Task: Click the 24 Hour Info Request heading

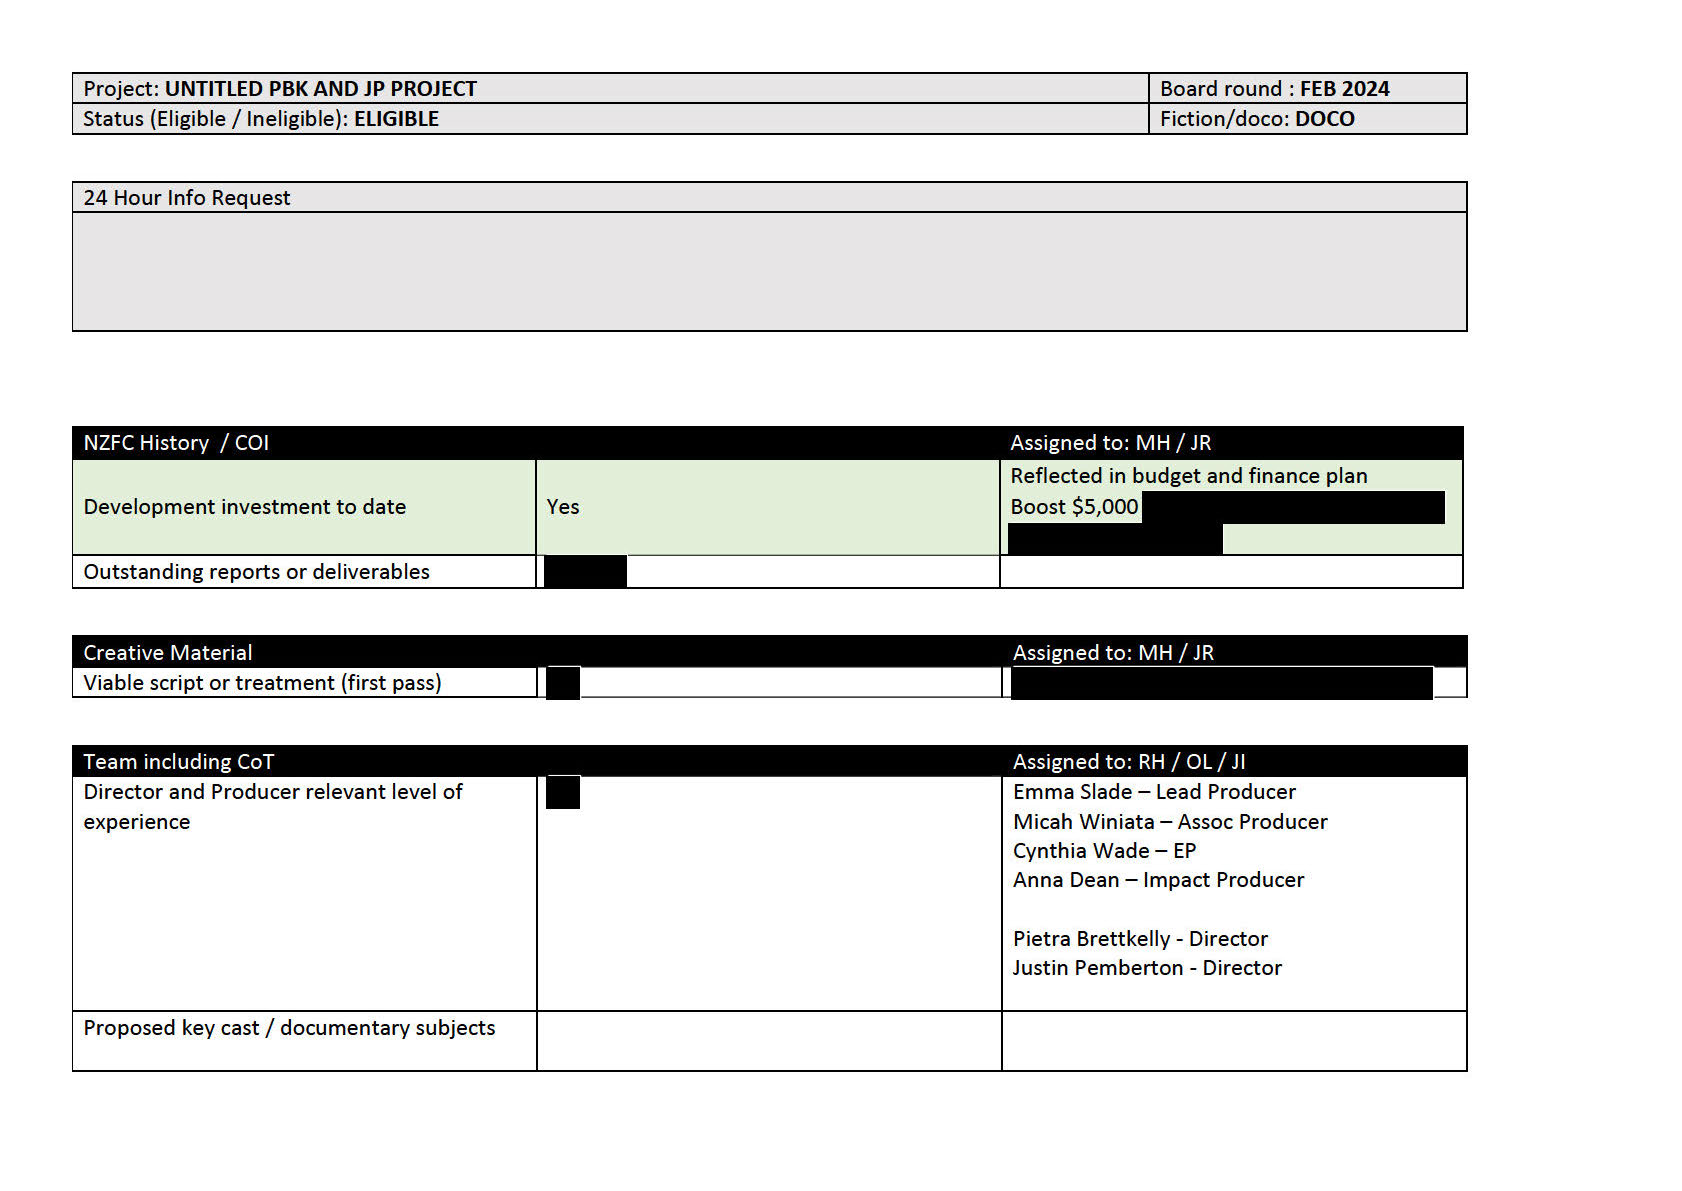Action: pos(187,198)
